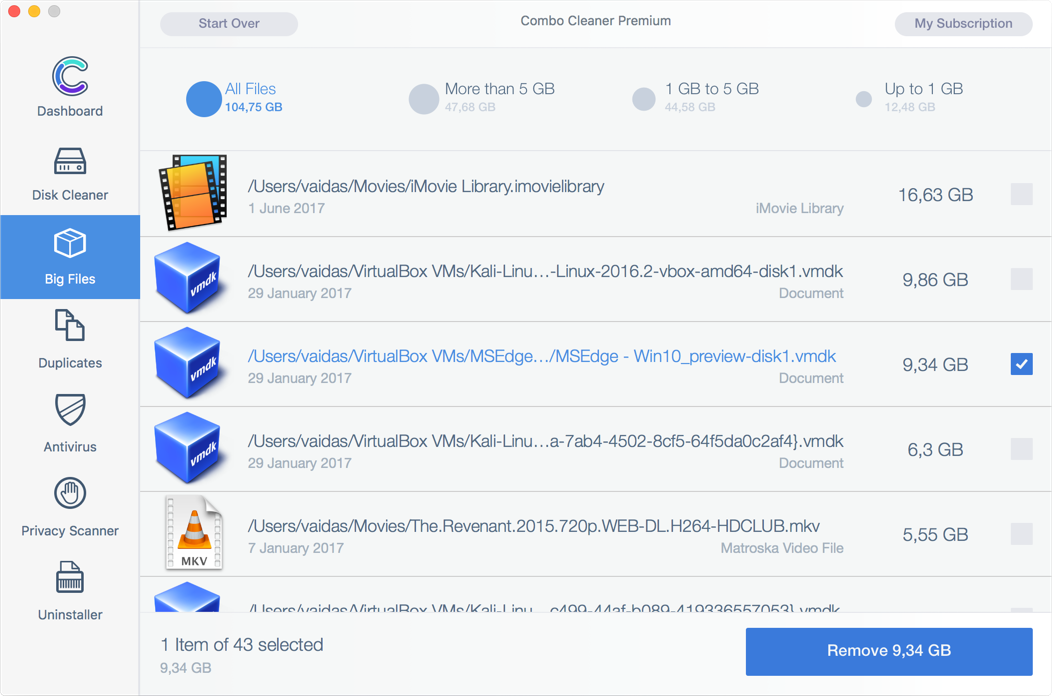The width and height of the screenshot is (1052, 696).
Task: Uncheck the MSEdge Win10_preview 9,34 GB checkbox
Action: 1021,364
